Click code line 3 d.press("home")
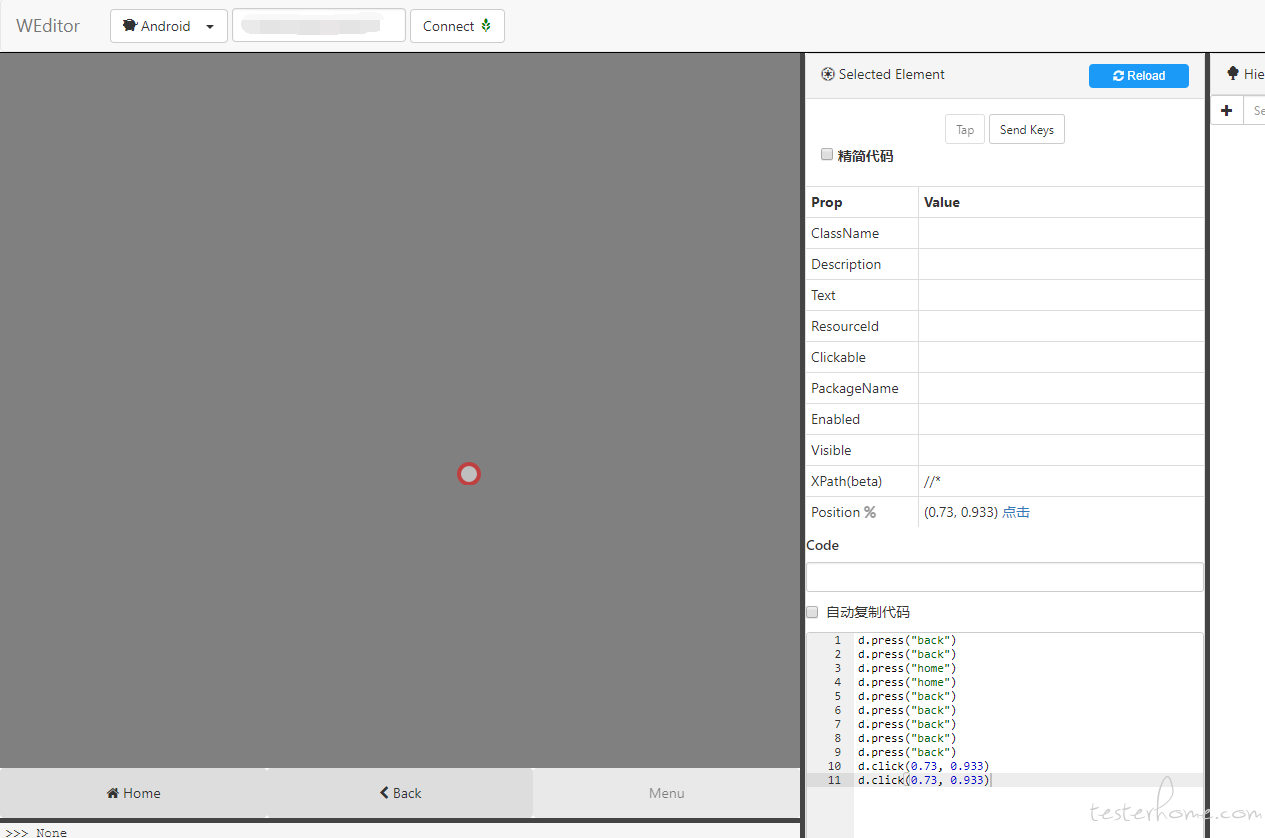The height and width of the screenshot is (838, 1265). (907, 668)
